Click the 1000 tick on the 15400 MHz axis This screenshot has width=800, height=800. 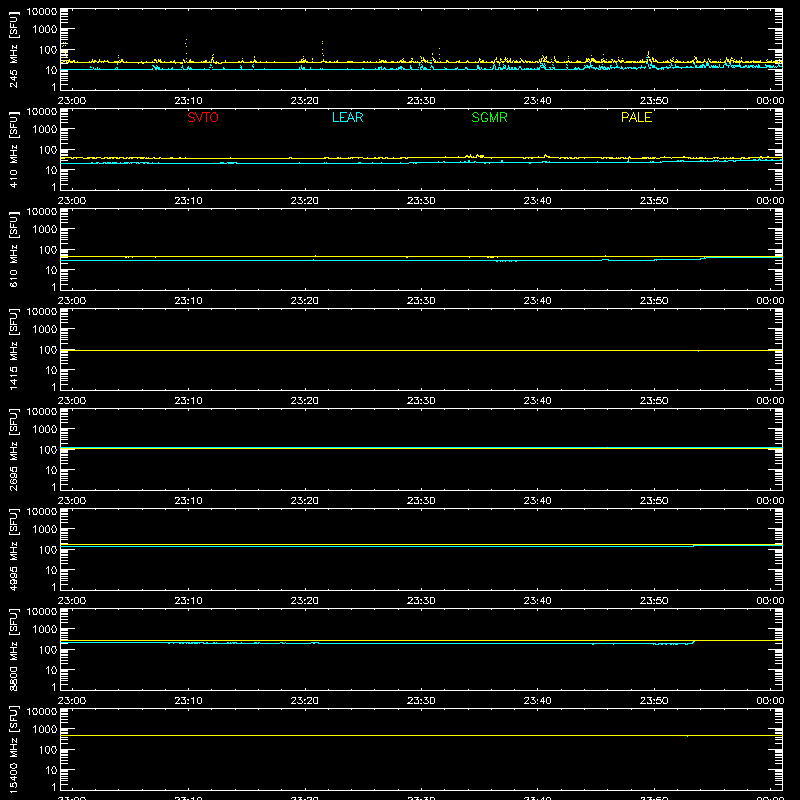pyautogui.click(x=45, y=730)
